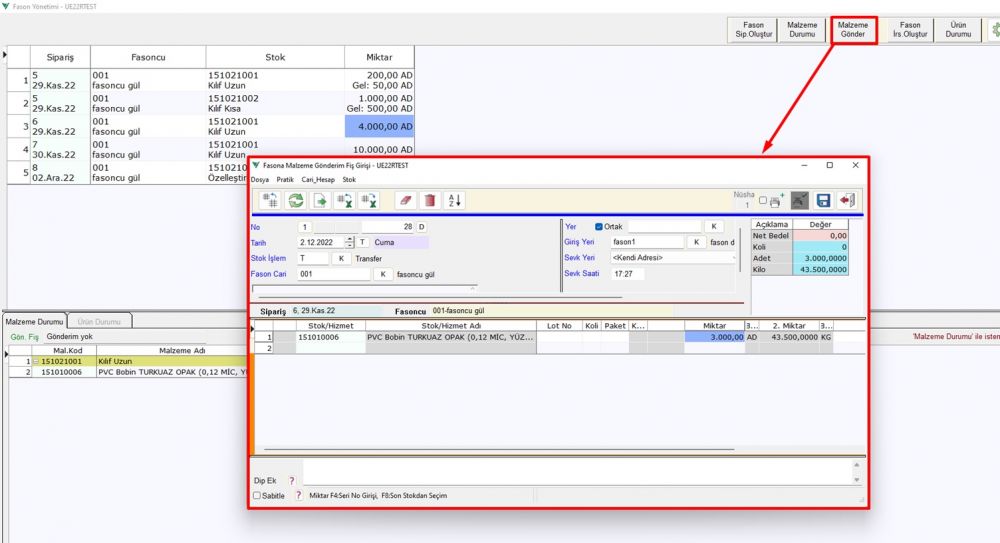Click the red trash delete icon
This screenshot has height=543, width=1000.
point(430,200)
